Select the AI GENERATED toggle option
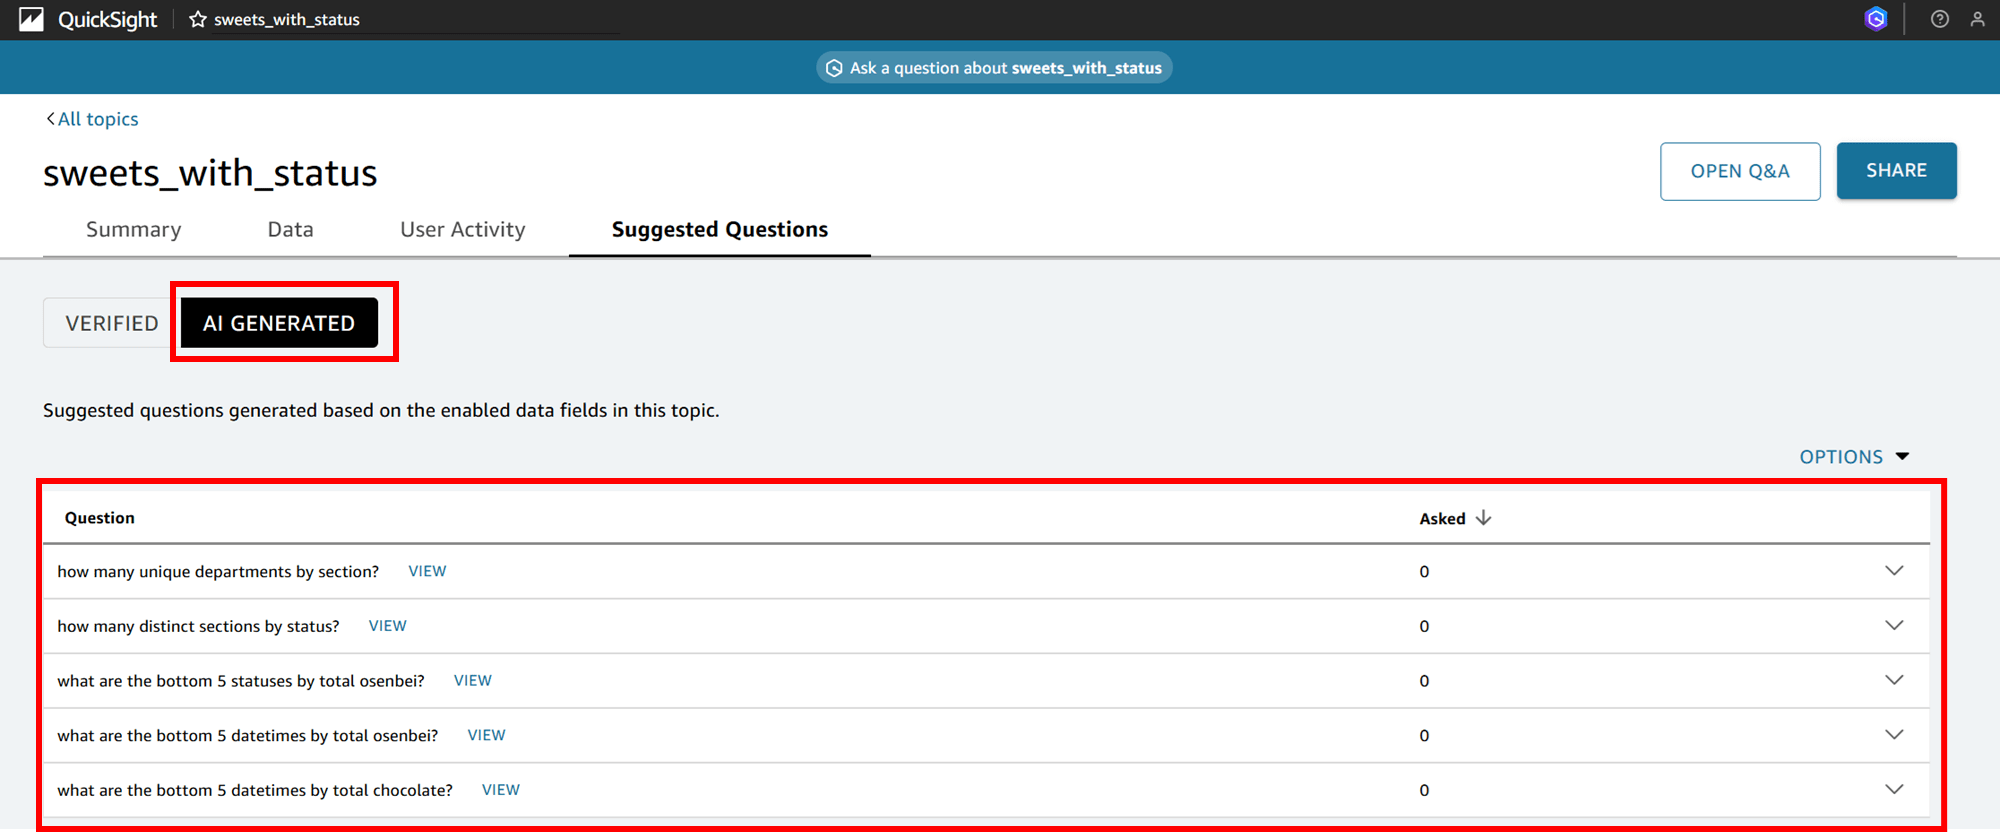 click(279, 323)
